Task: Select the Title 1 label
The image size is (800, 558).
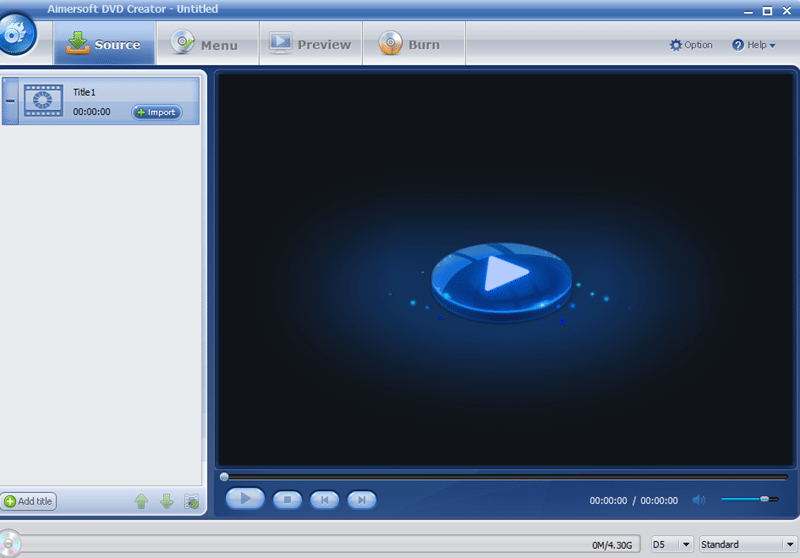Action: click(x=84, y=92)
